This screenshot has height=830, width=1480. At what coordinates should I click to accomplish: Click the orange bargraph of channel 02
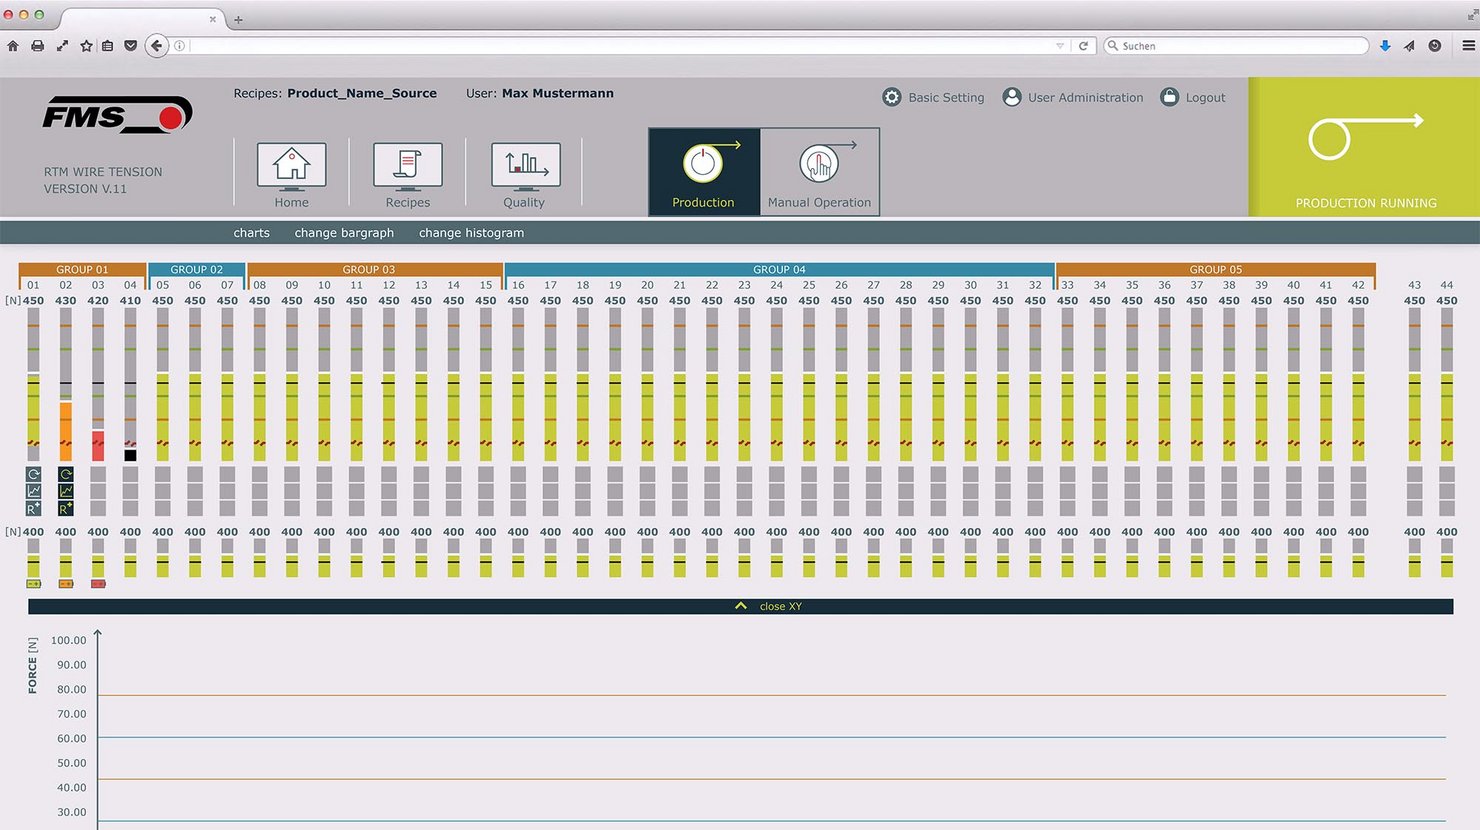66,430
